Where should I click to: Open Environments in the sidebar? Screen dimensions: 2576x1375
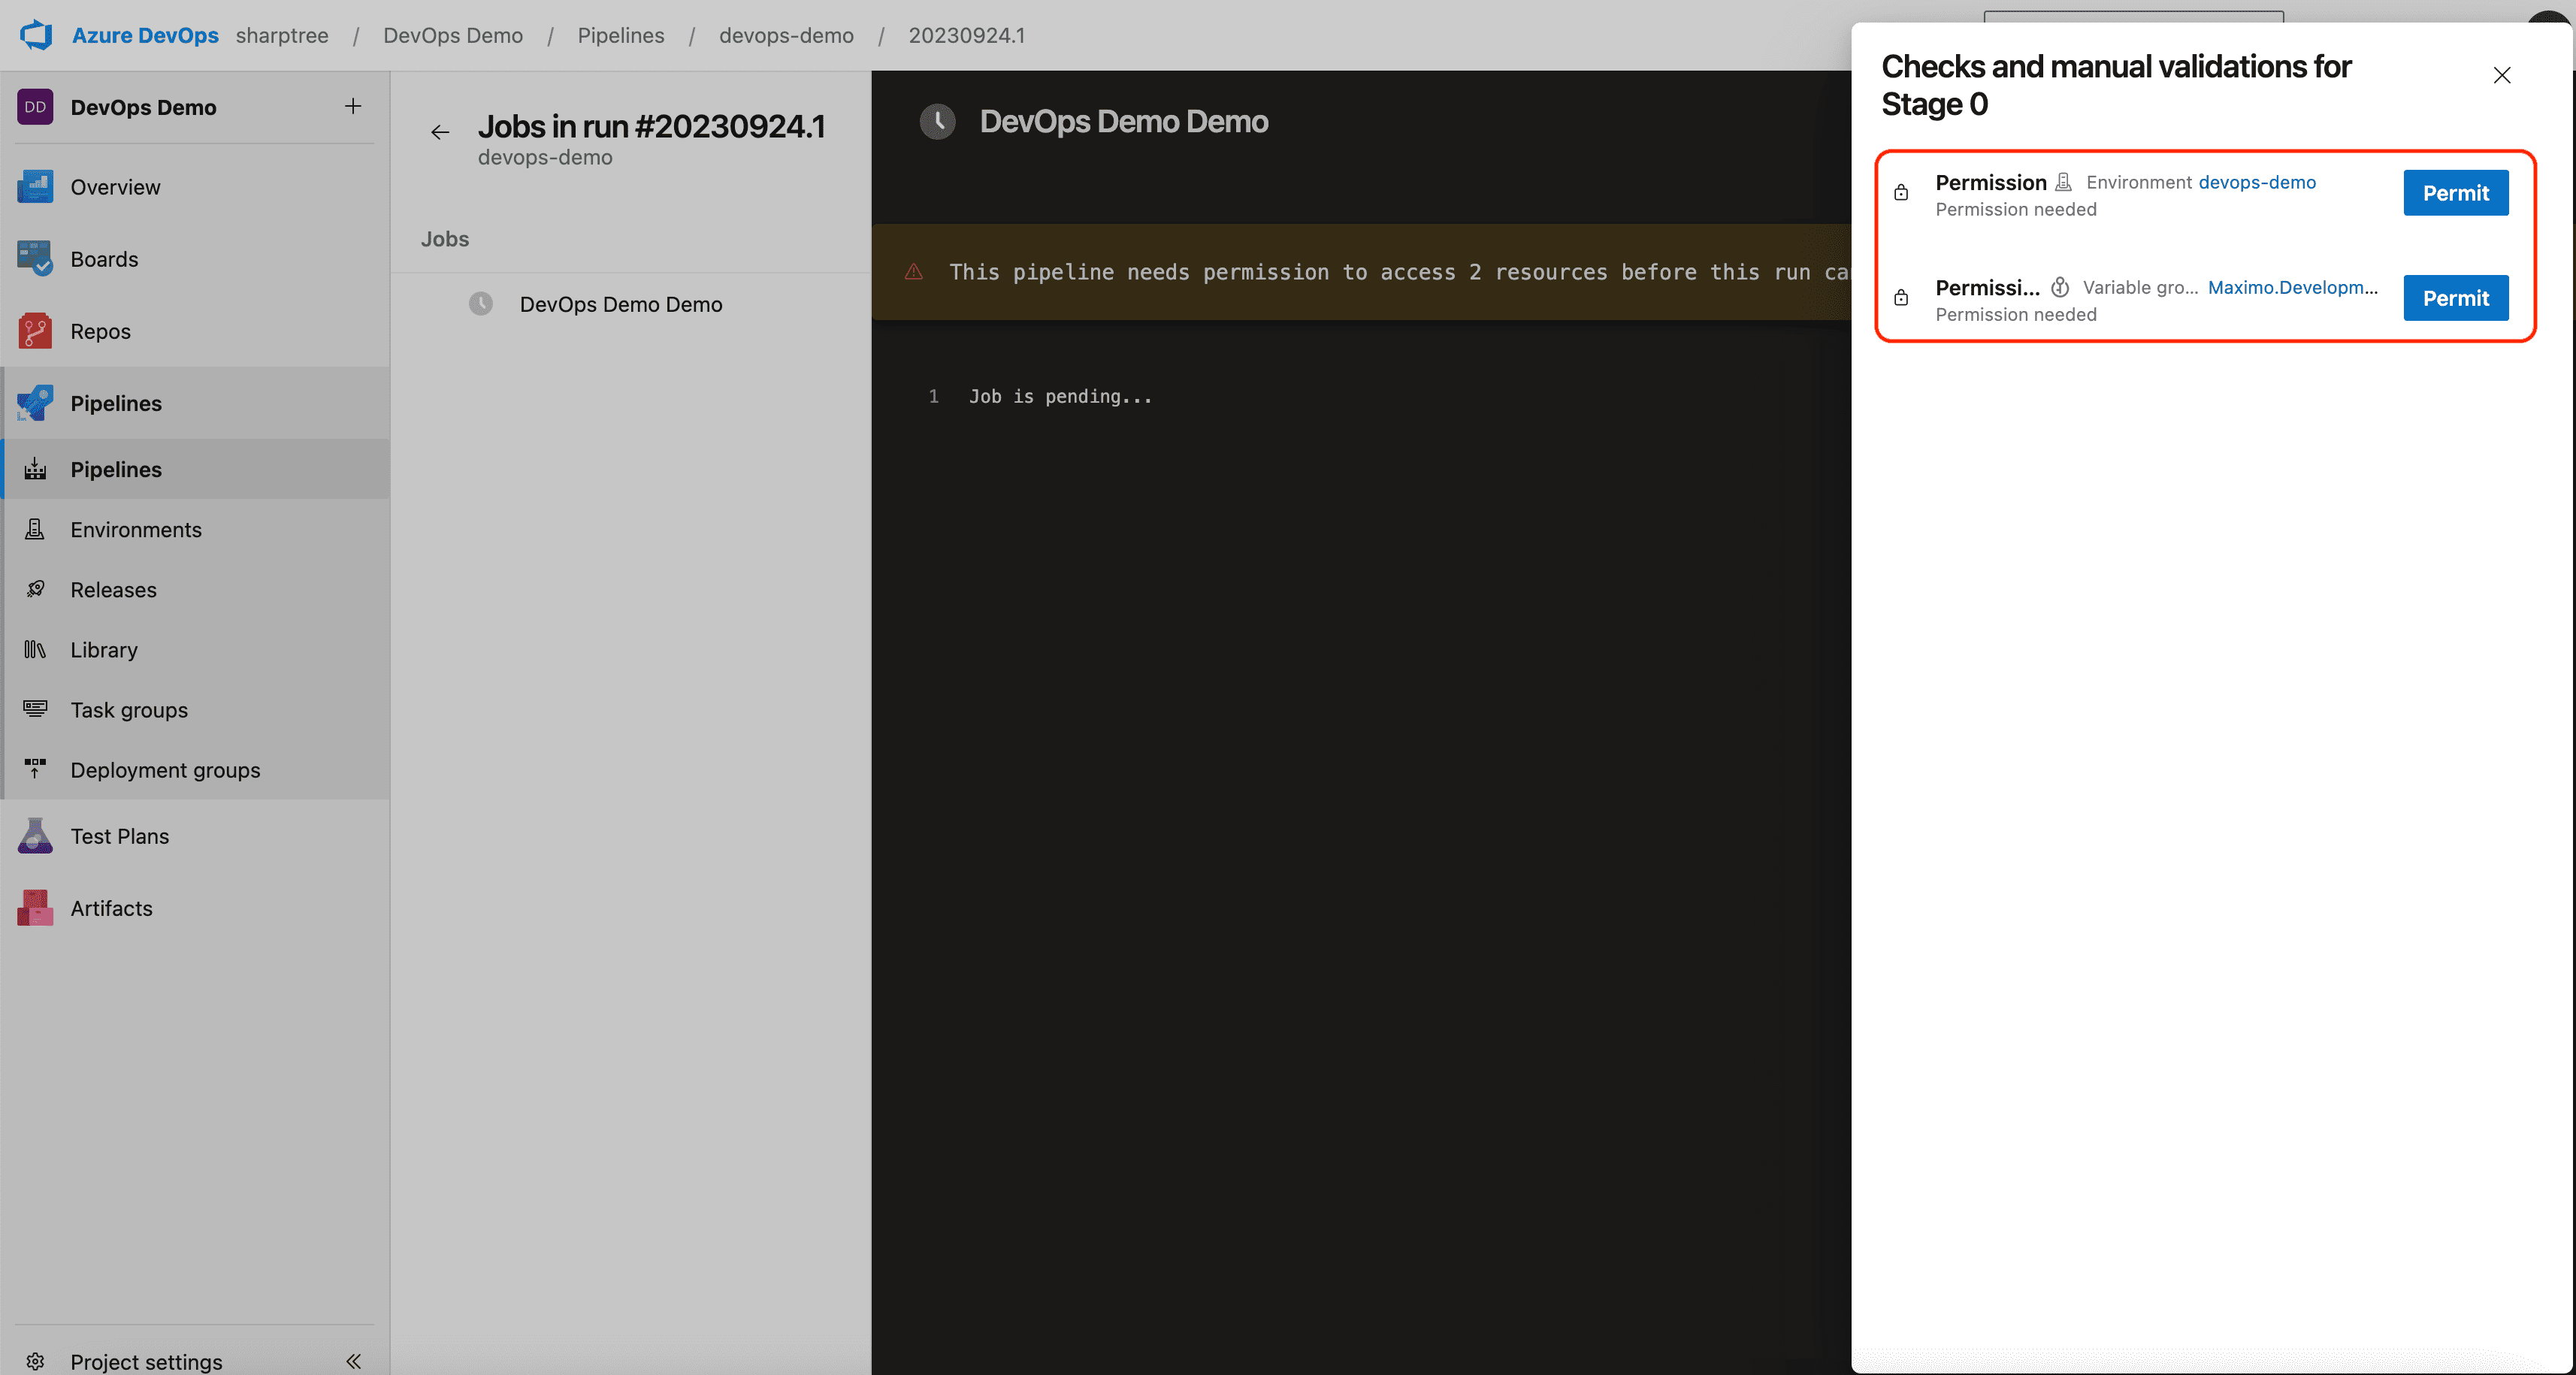click(x=195, y=529)
